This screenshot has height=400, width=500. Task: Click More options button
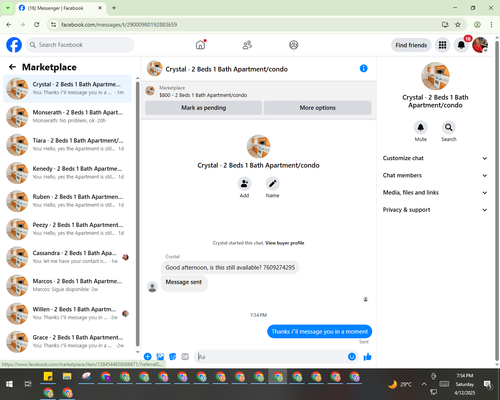coord(317,108)
